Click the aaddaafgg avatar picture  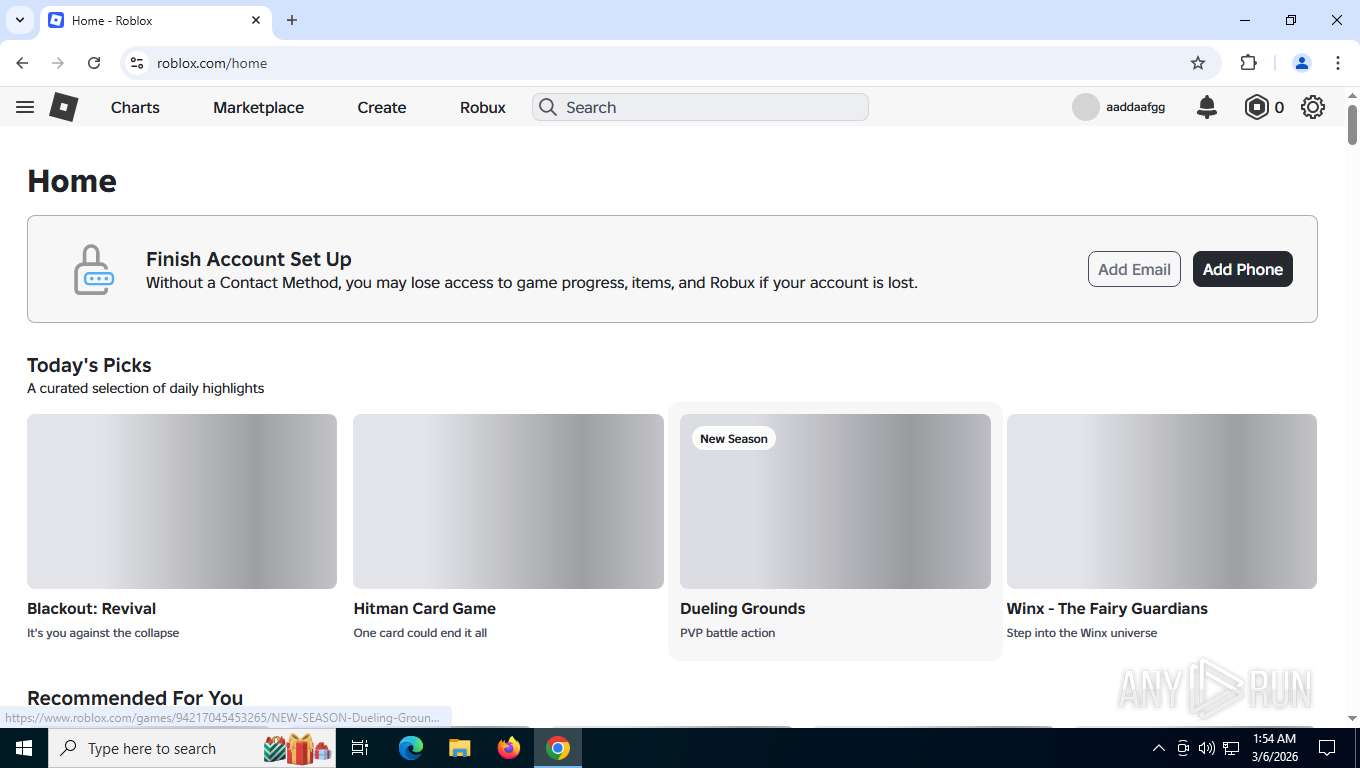(x=1086, y=107)
